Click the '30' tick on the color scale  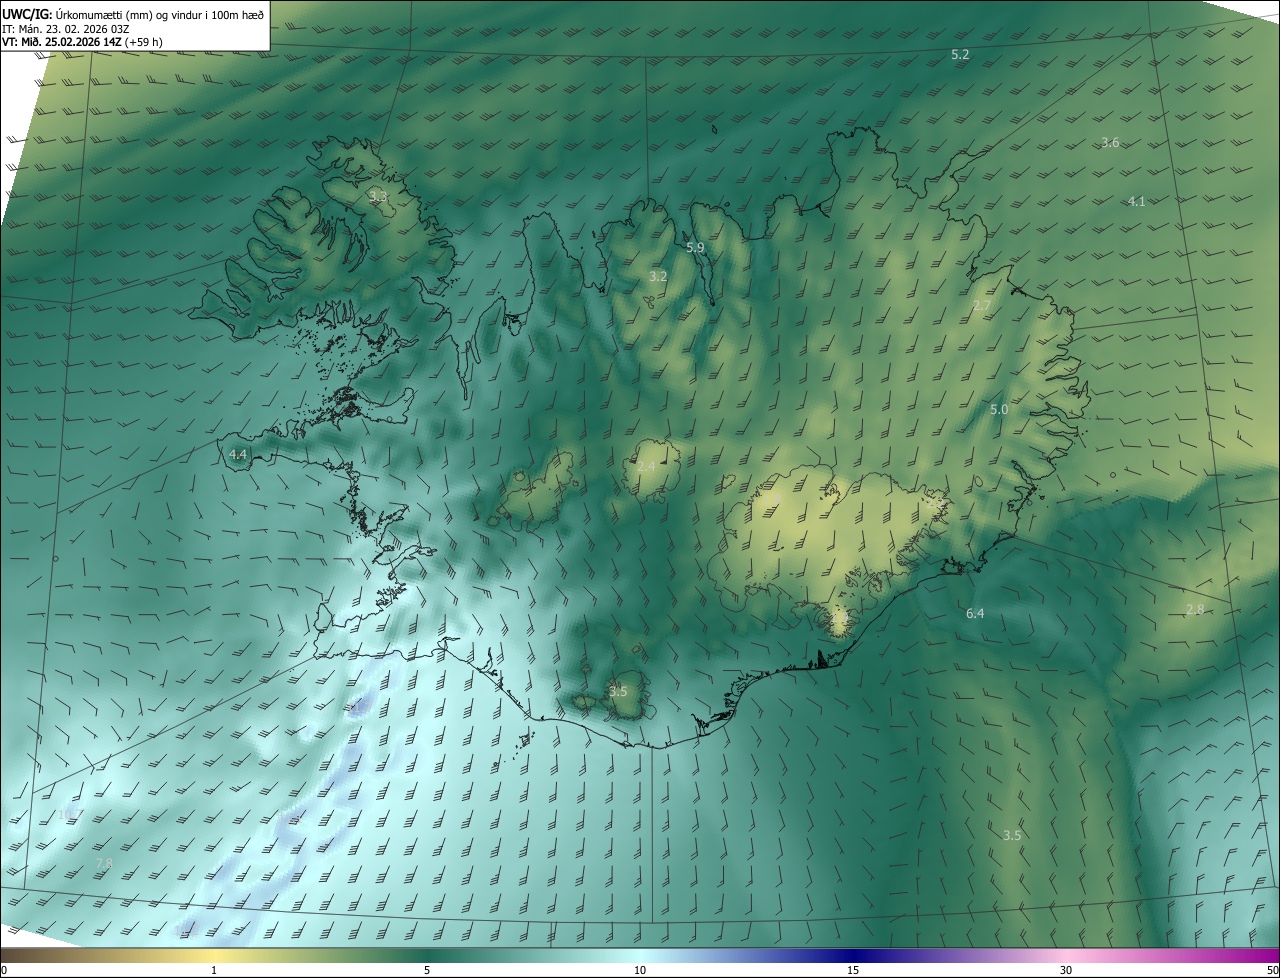pos(1066,970)
